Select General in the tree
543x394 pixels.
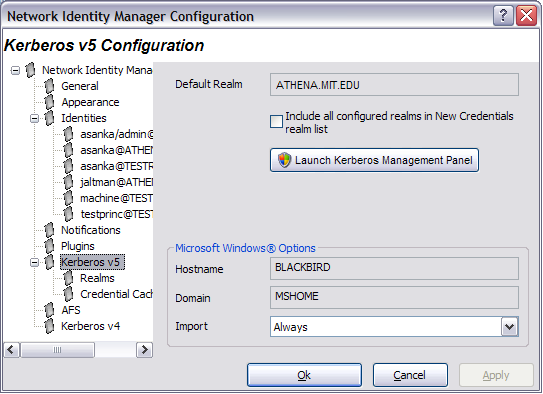click(x=80, y=86)
